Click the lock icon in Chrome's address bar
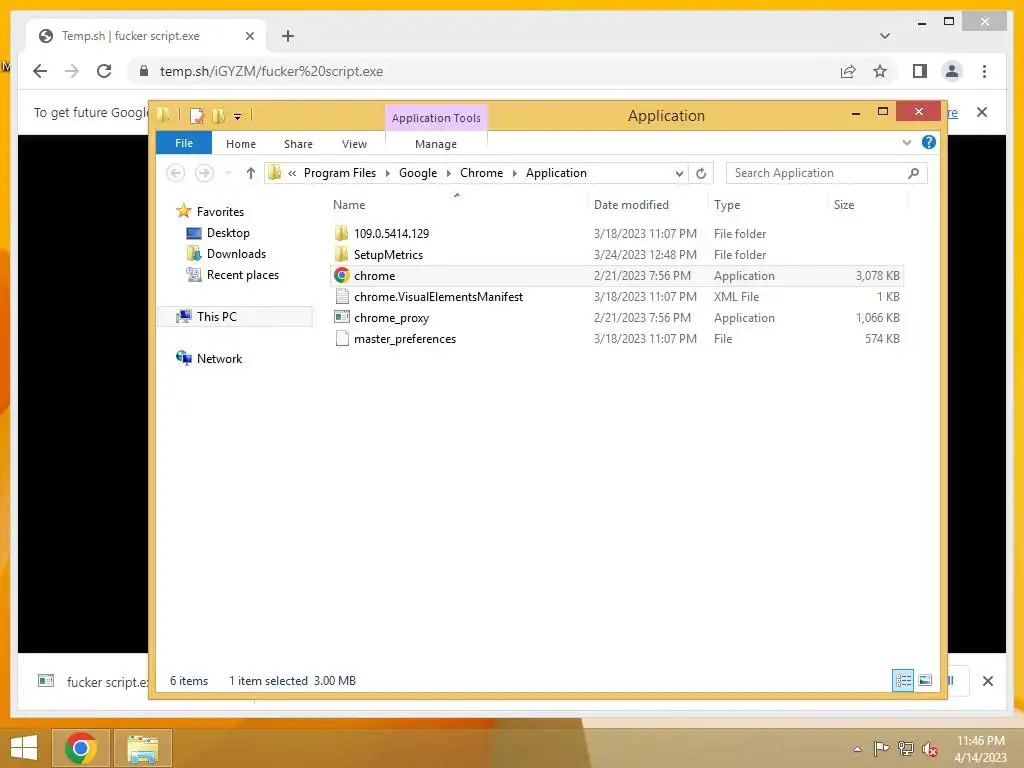The width and height of the screenshot is (1024, 768). 144,71
